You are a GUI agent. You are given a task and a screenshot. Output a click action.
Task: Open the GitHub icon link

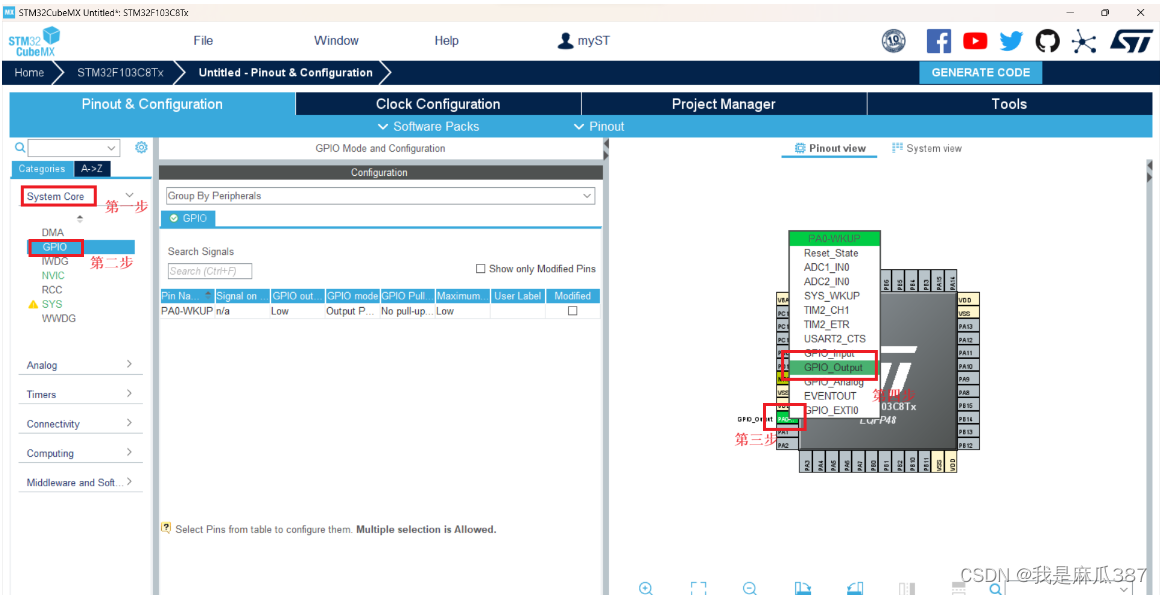[1047, 41]
